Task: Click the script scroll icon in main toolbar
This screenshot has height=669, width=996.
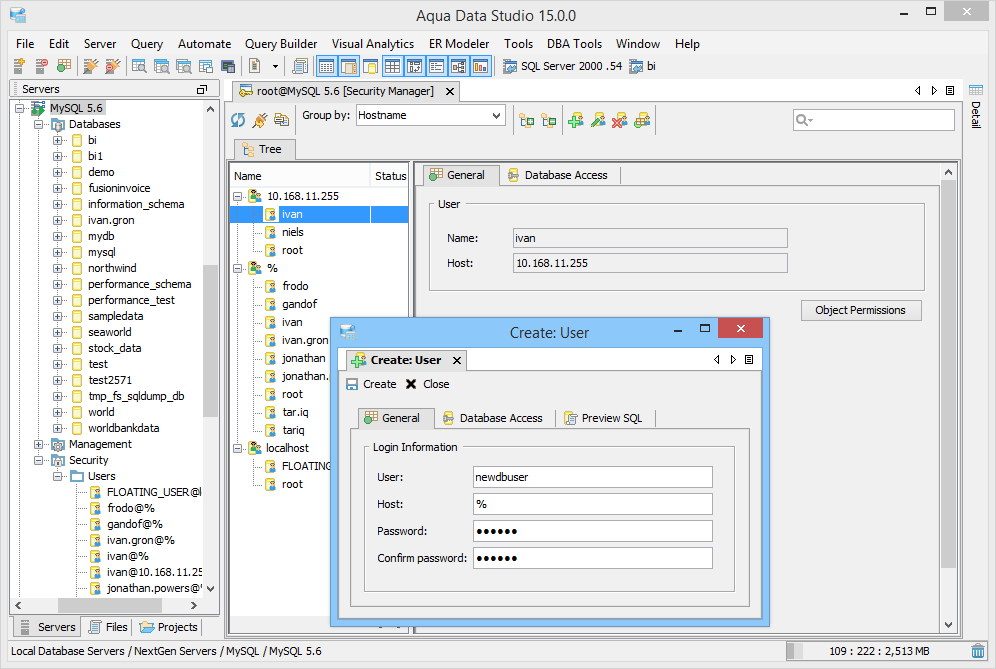Action: tap(299, 65)
